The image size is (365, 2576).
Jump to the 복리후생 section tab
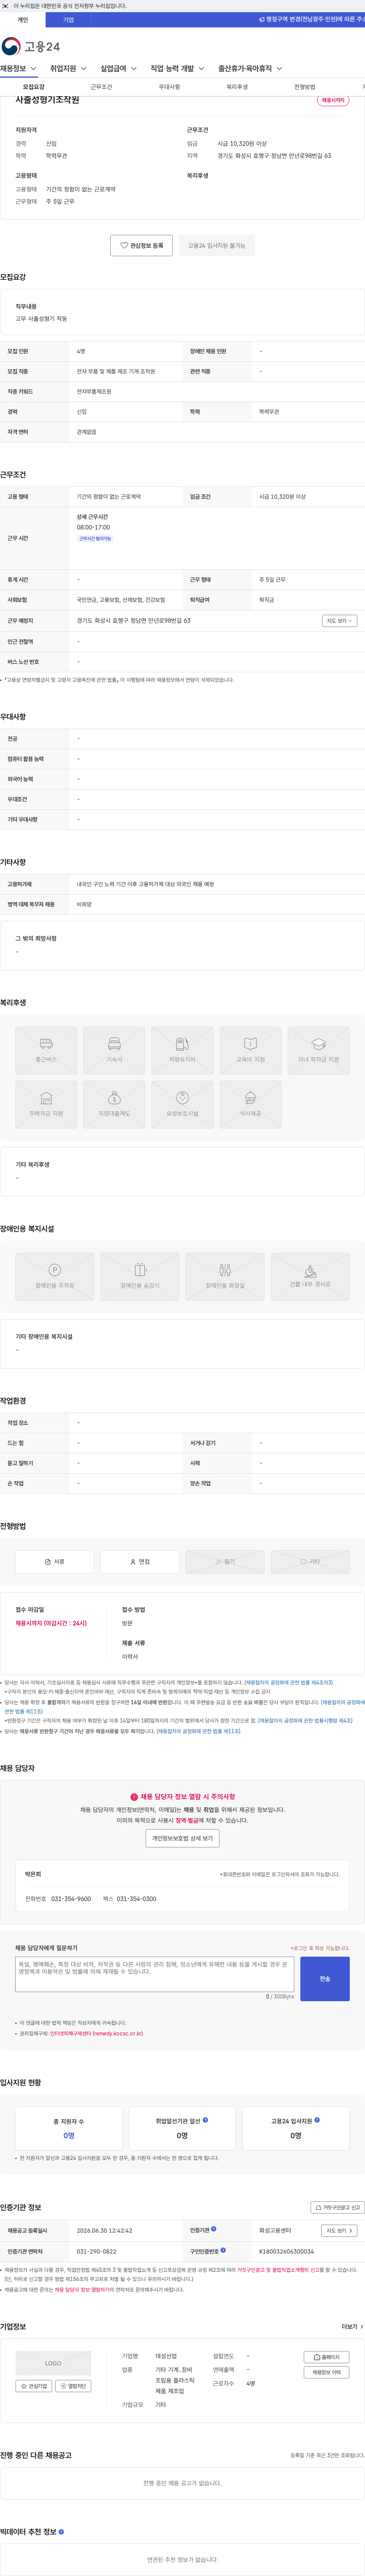237,87
